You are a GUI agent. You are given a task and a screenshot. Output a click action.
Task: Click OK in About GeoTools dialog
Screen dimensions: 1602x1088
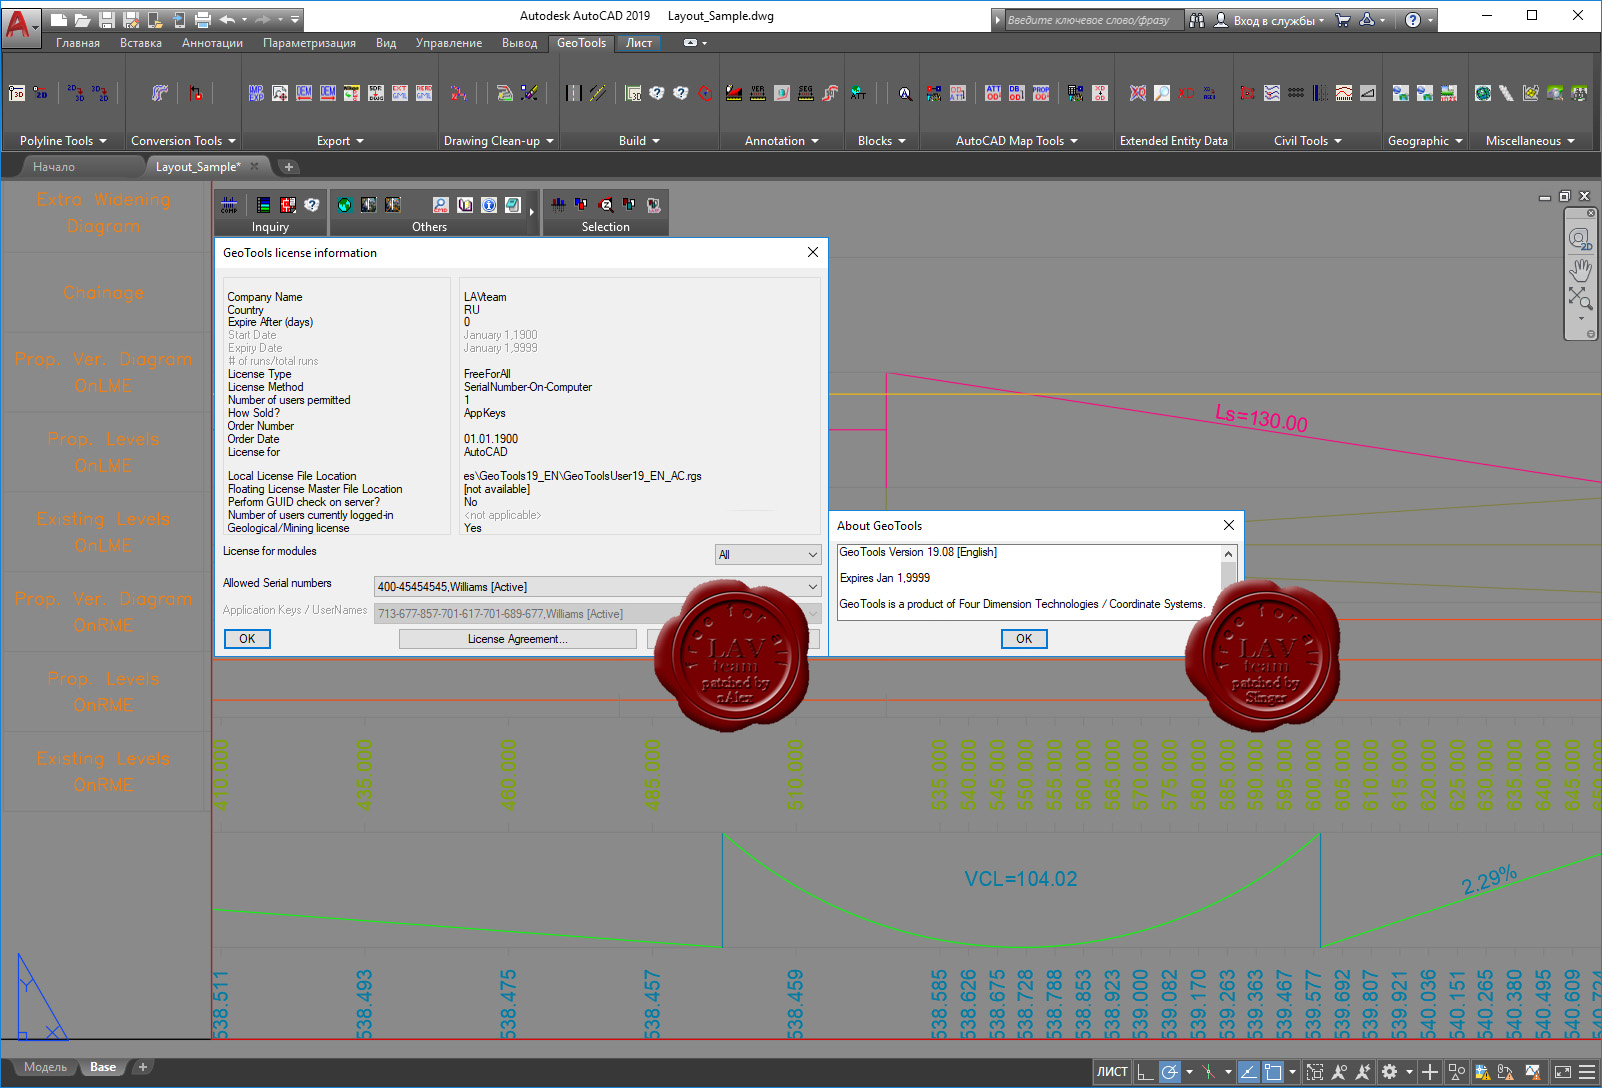(x=1024, y=639)
